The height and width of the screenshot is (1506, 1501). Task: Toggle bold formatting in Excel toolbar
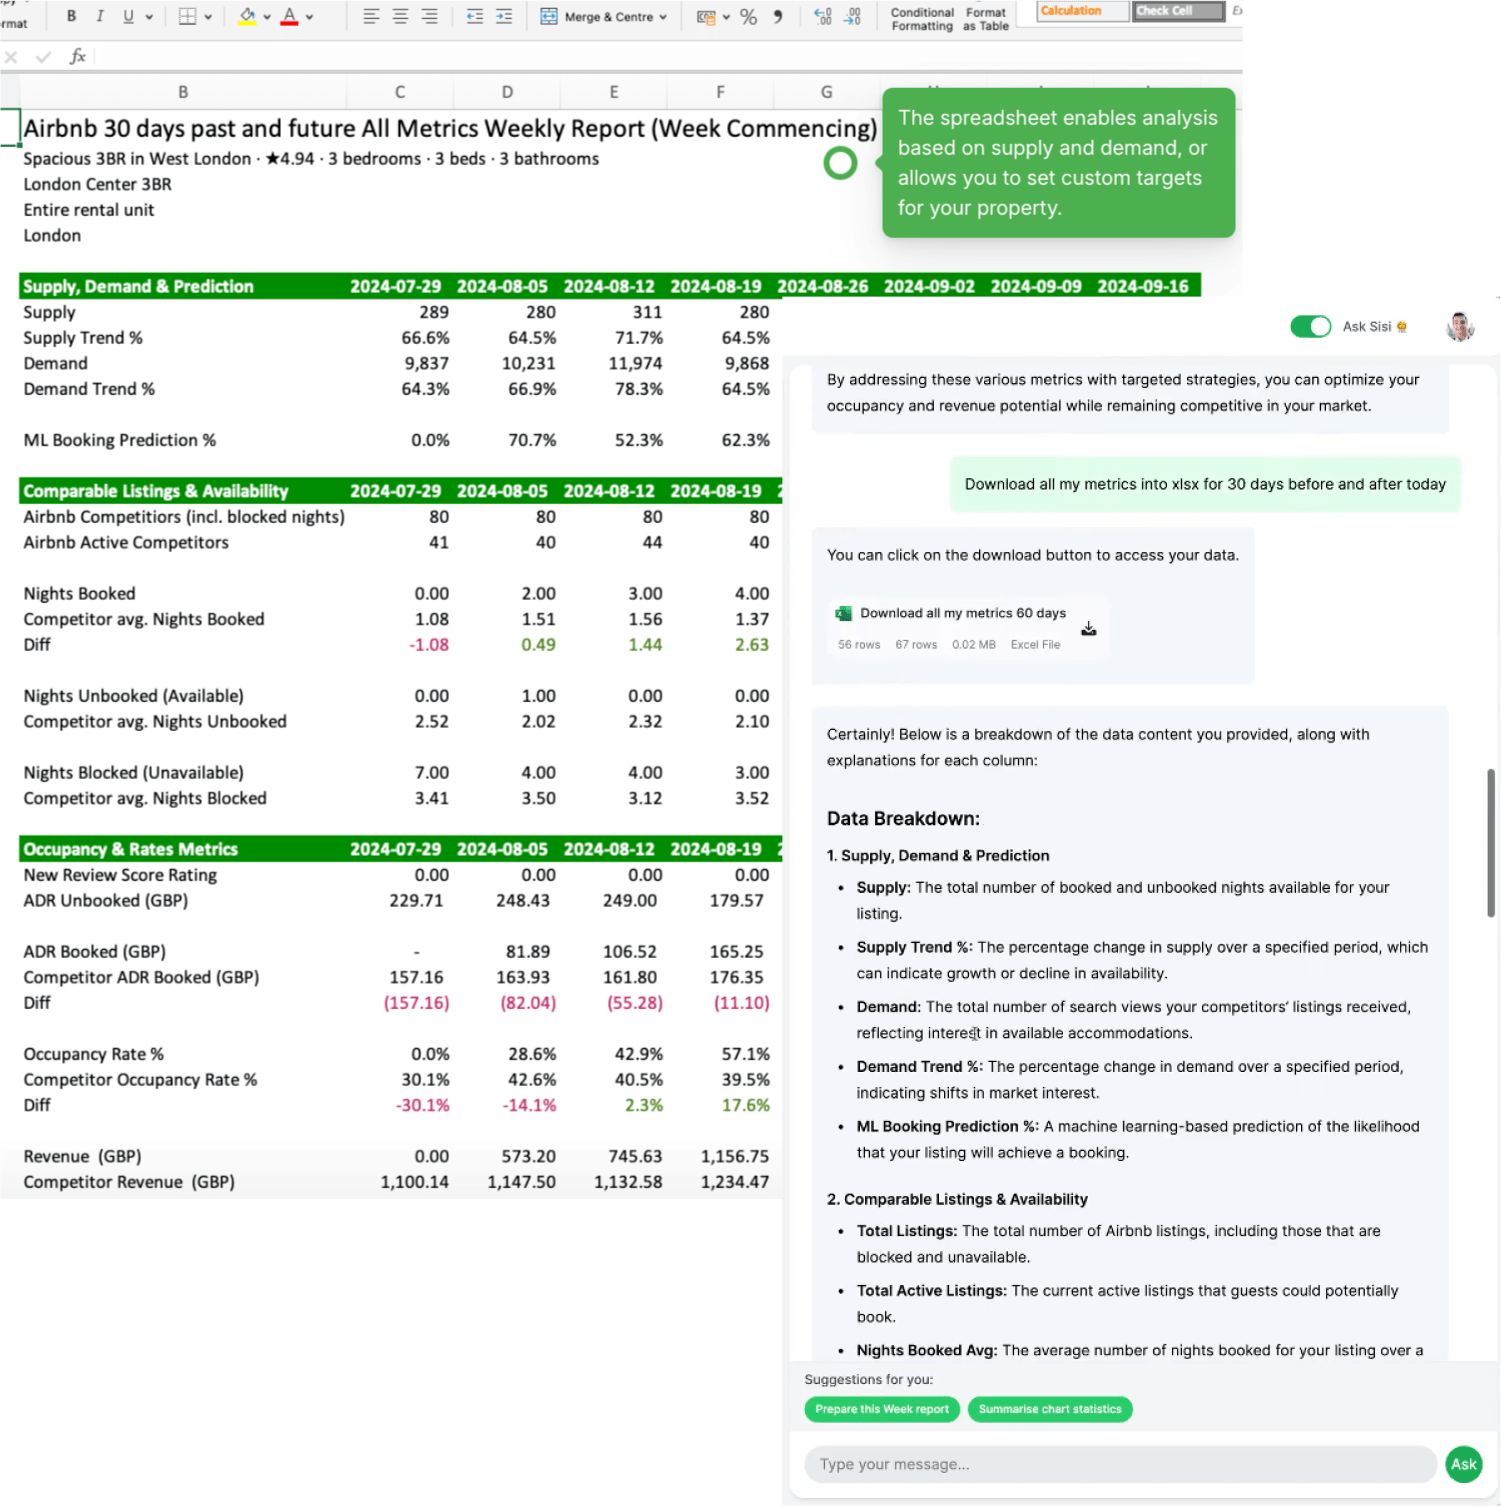[x=71, y=16]
